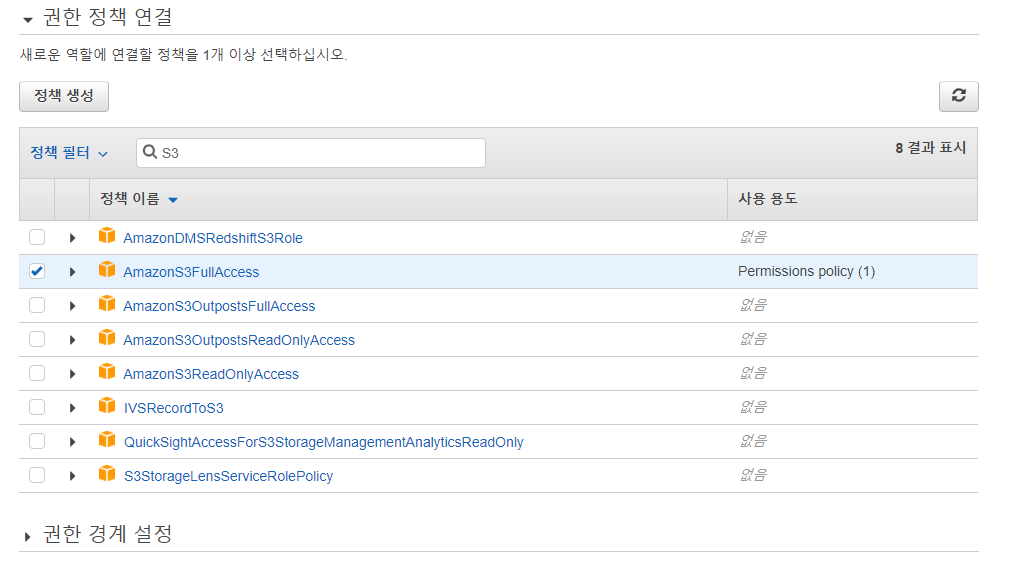
Task: Enable the AmazonS3ReadOnlyAccess checkbox
Action: pyautogui.click(x=37, y=374)
